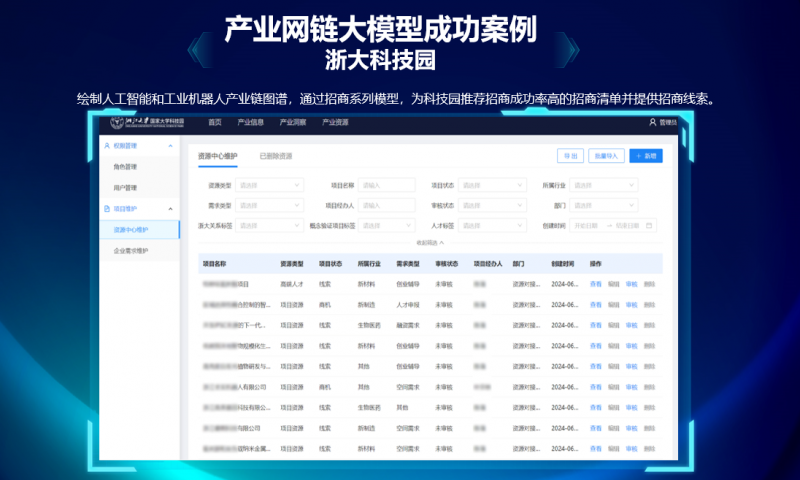The image size is (800, 480).
Task: Collapse filters with 收起筛选 toggle
Action: point(430,242)
